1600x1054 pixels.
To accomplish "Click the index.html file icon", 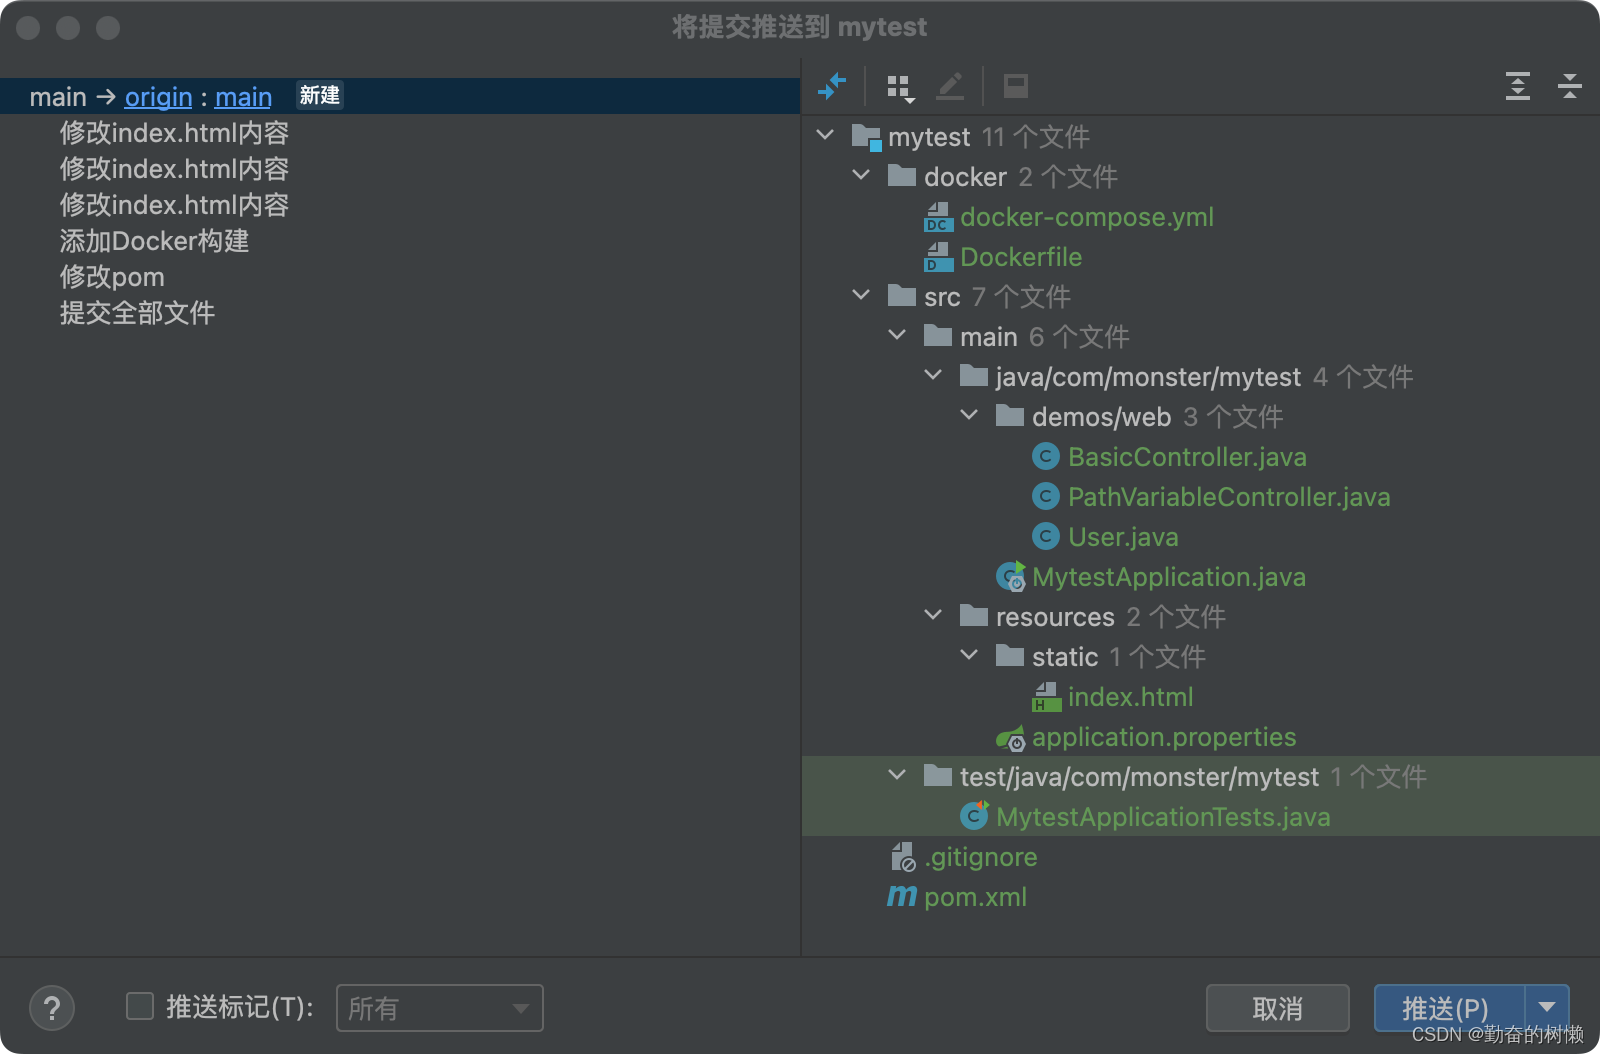I will coord(1047,697).
